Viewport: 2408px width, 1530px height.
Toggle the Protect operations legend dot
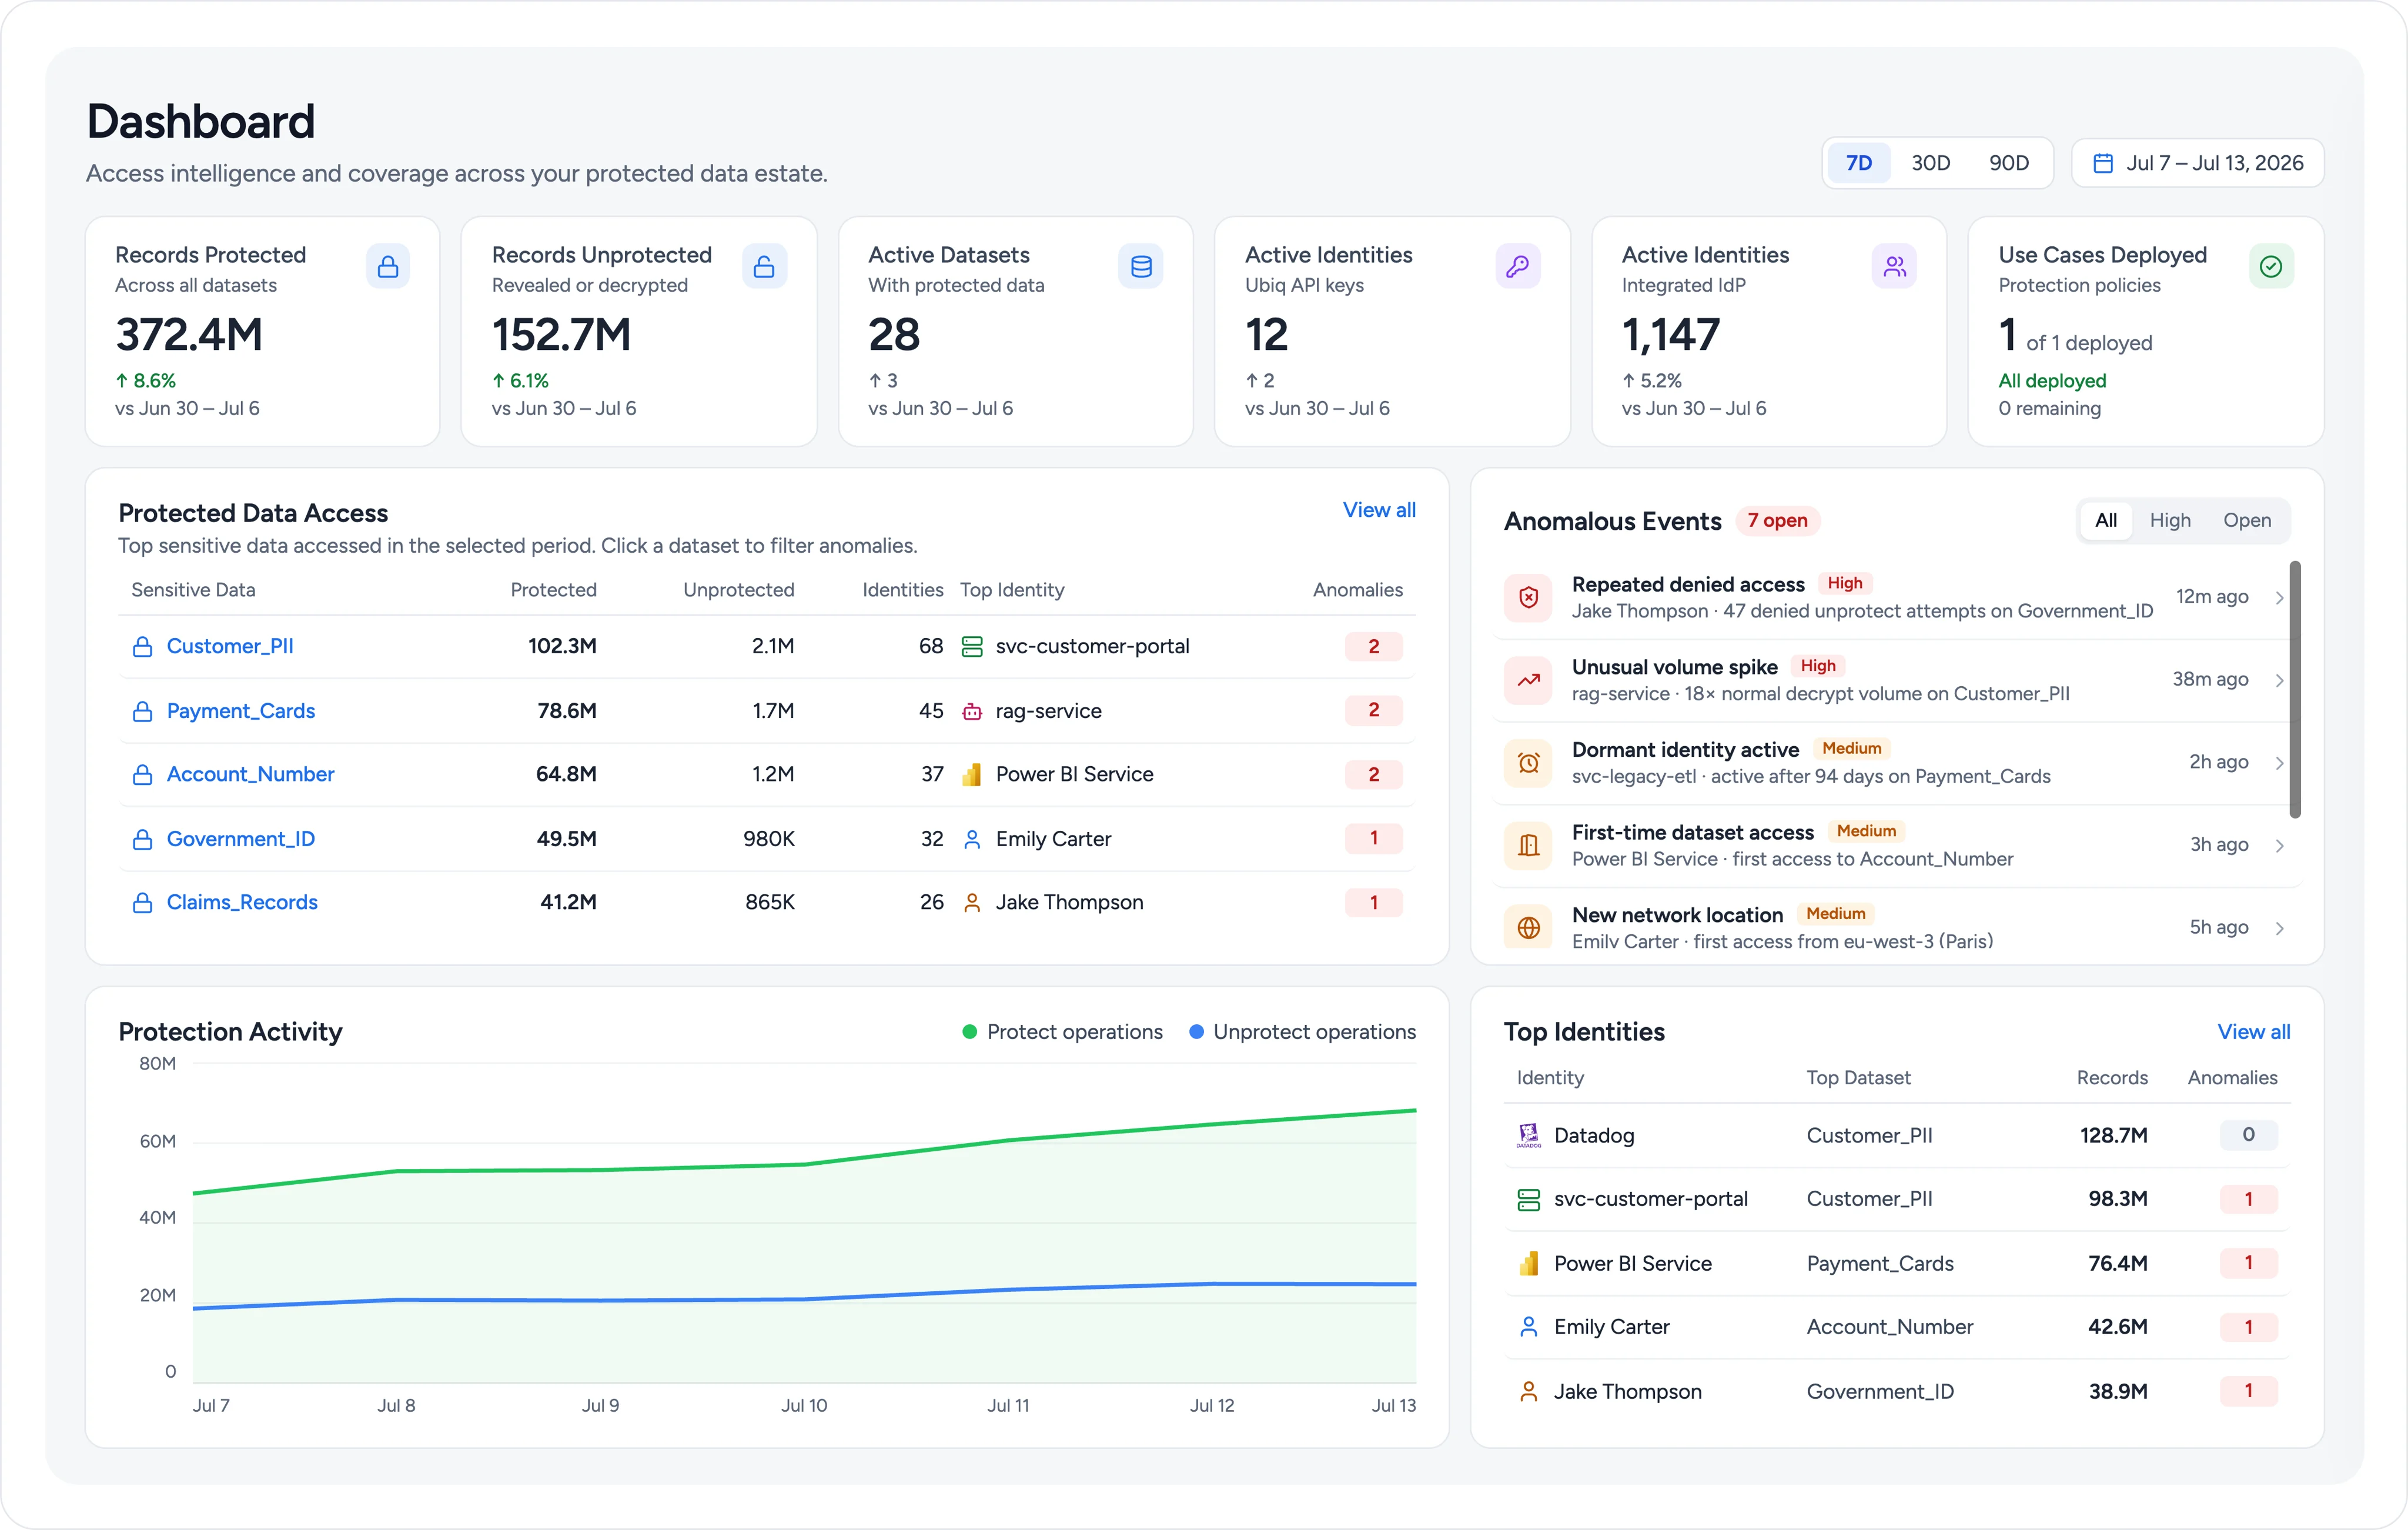tap(969, 1032)
